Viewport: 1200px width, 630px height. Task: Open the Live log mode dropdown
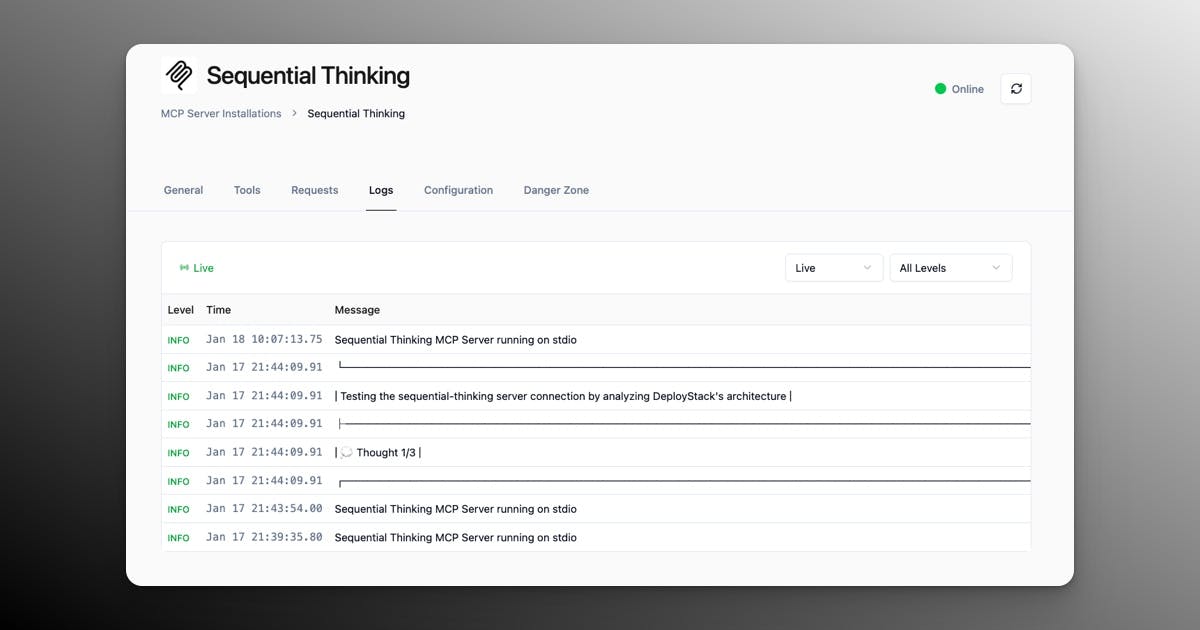pos(833,267)
